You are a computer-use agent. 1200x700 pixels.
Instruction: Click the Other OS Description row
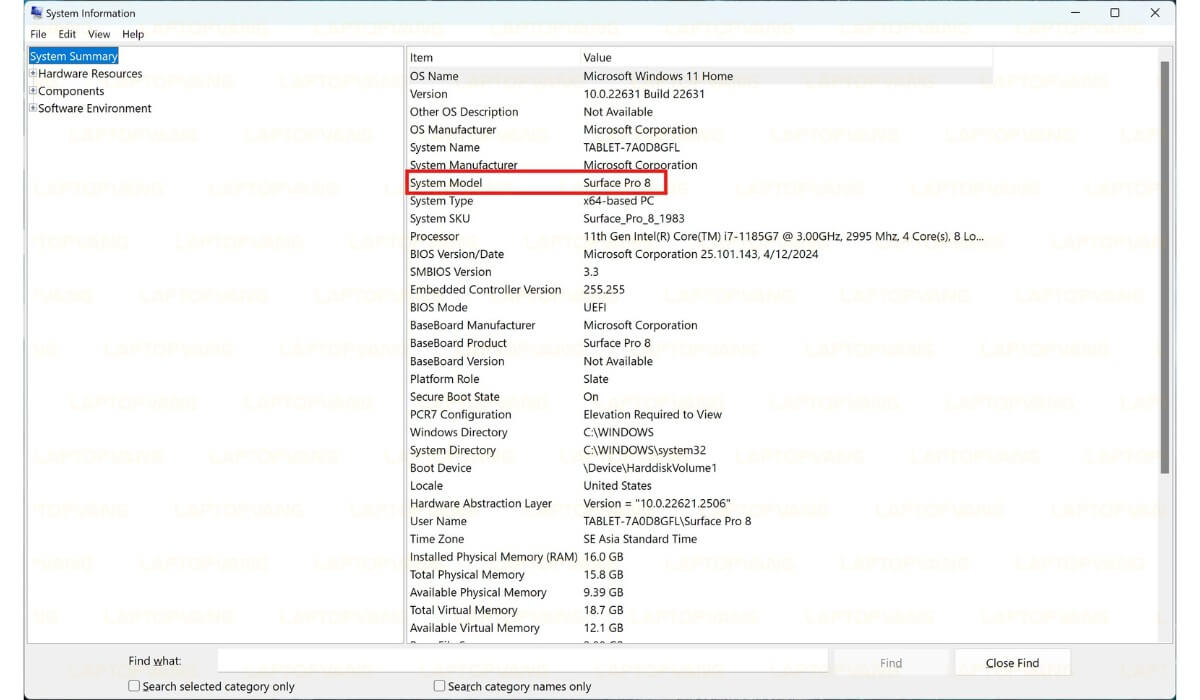tap(700, 112)
